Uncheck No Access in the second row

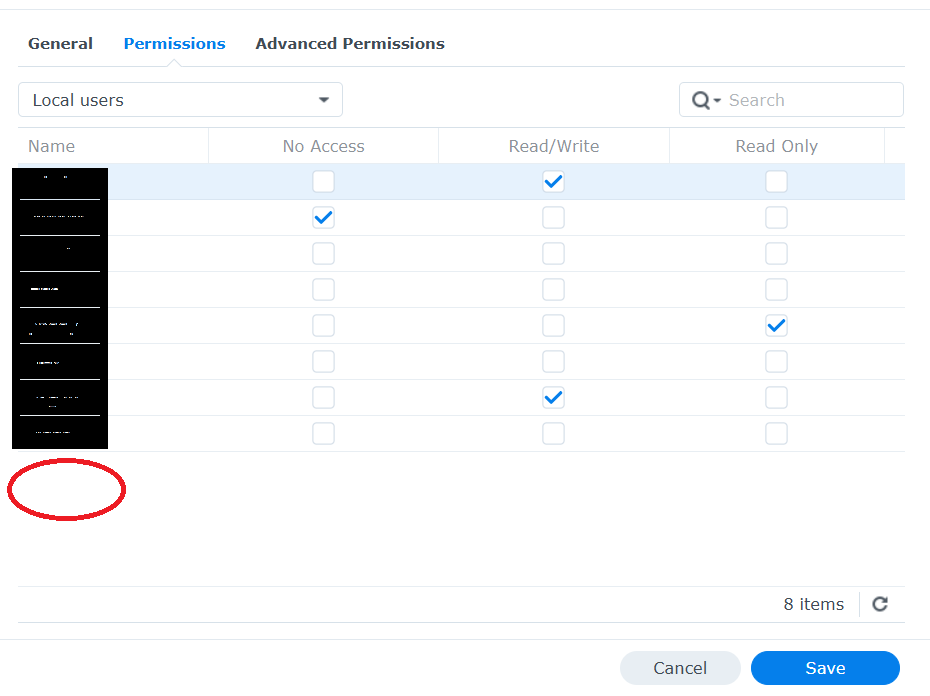[x=323, y=218]
